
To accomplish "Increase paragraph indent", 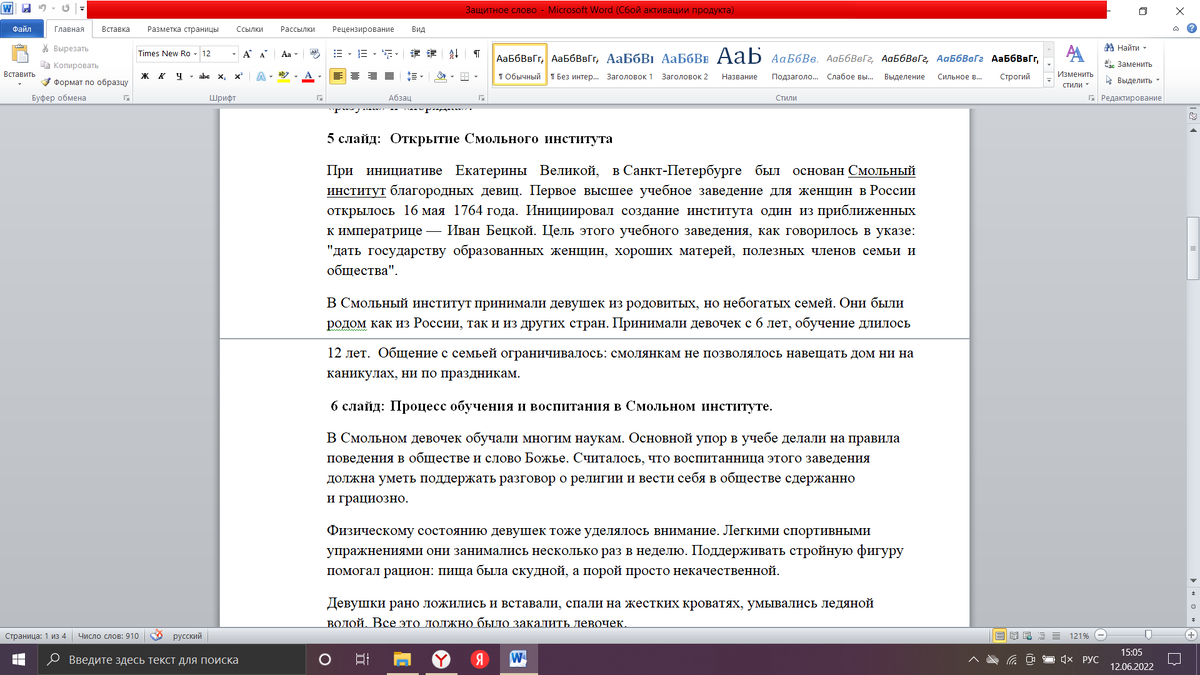I will coord(430,54).
